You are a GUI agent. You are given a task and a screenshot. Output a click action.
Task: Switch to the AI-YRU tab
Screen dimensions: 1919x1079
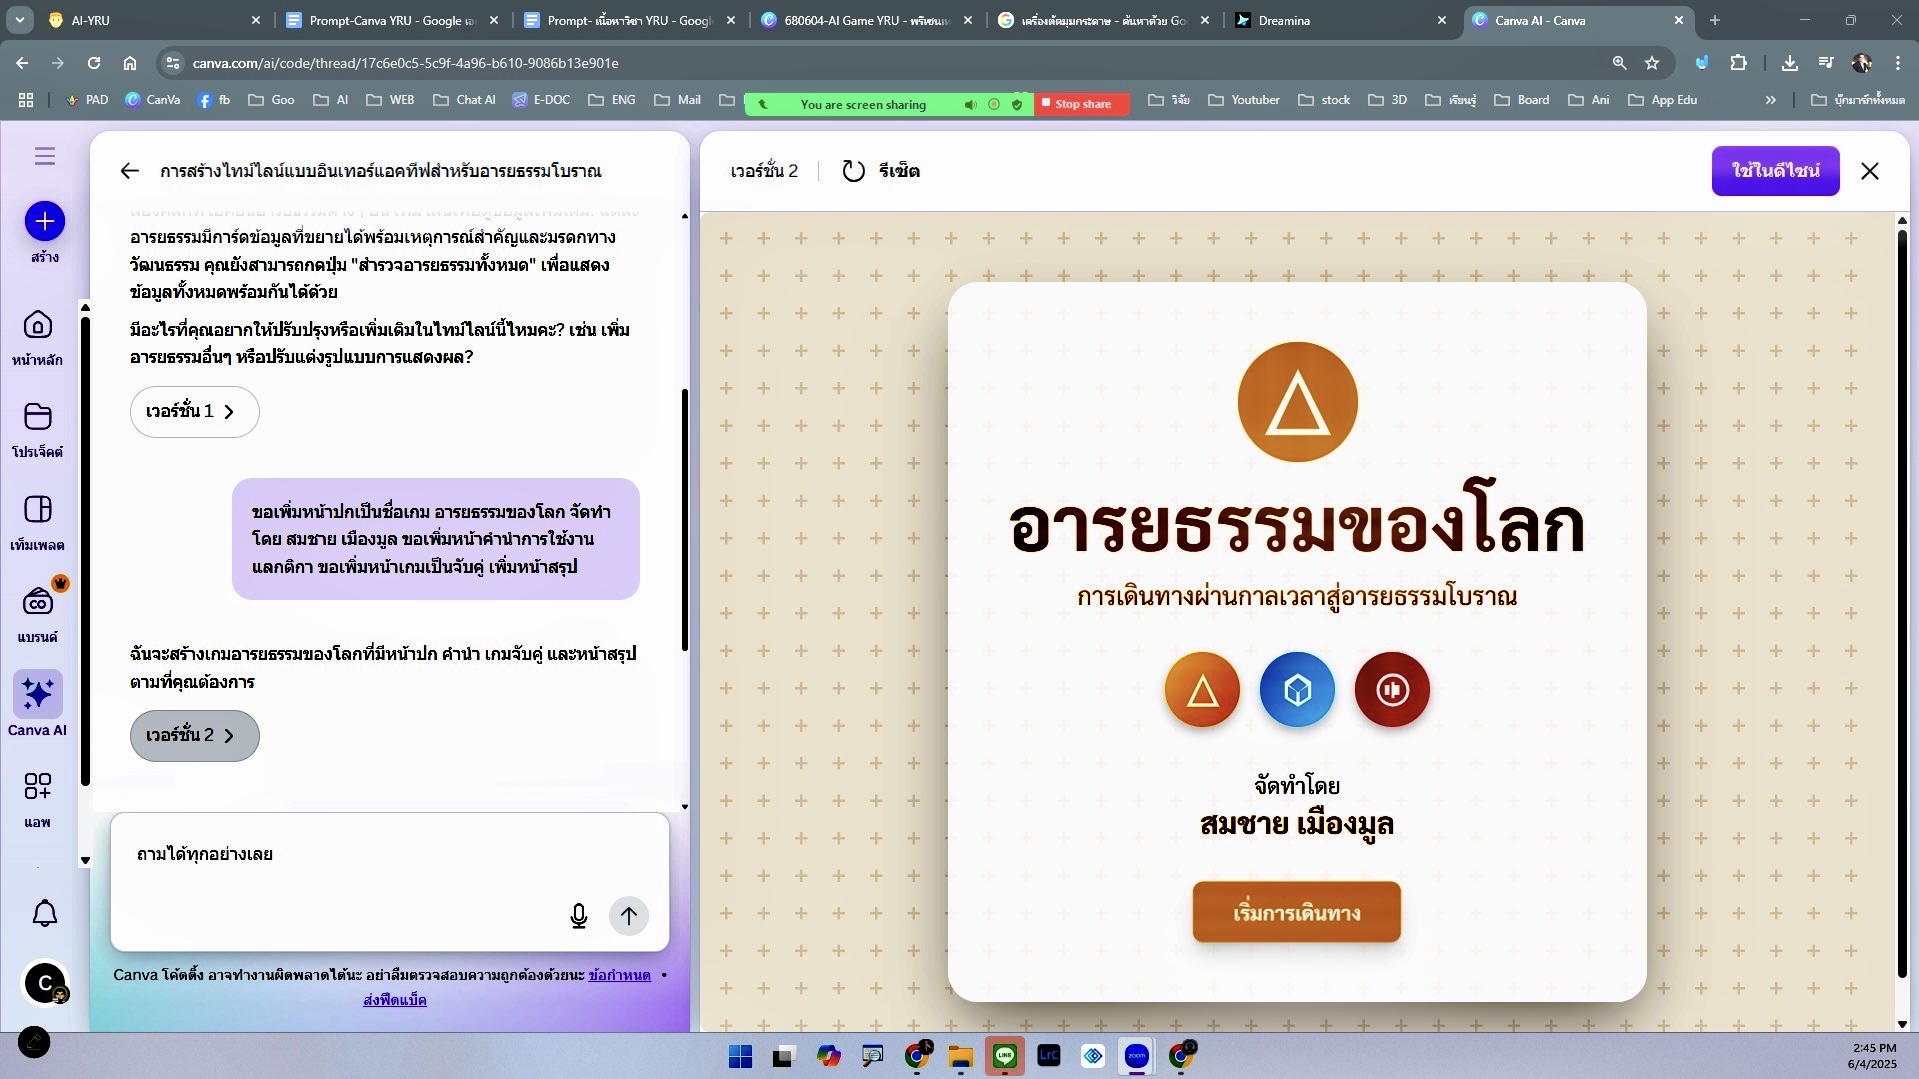coord(152,20)
